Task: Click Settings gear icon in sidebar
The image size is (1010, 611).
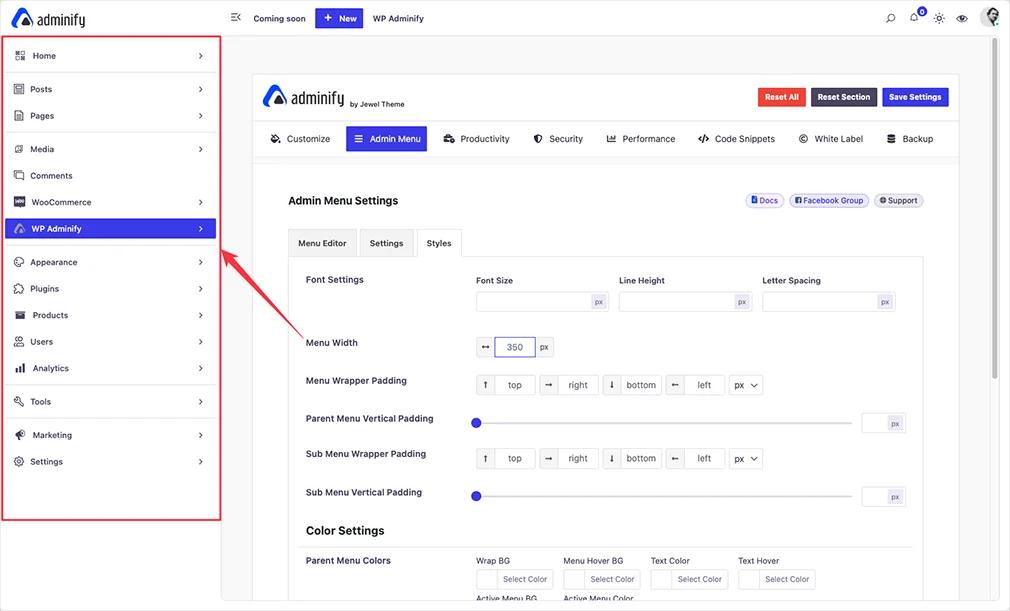Action: [x=19, y=462]
